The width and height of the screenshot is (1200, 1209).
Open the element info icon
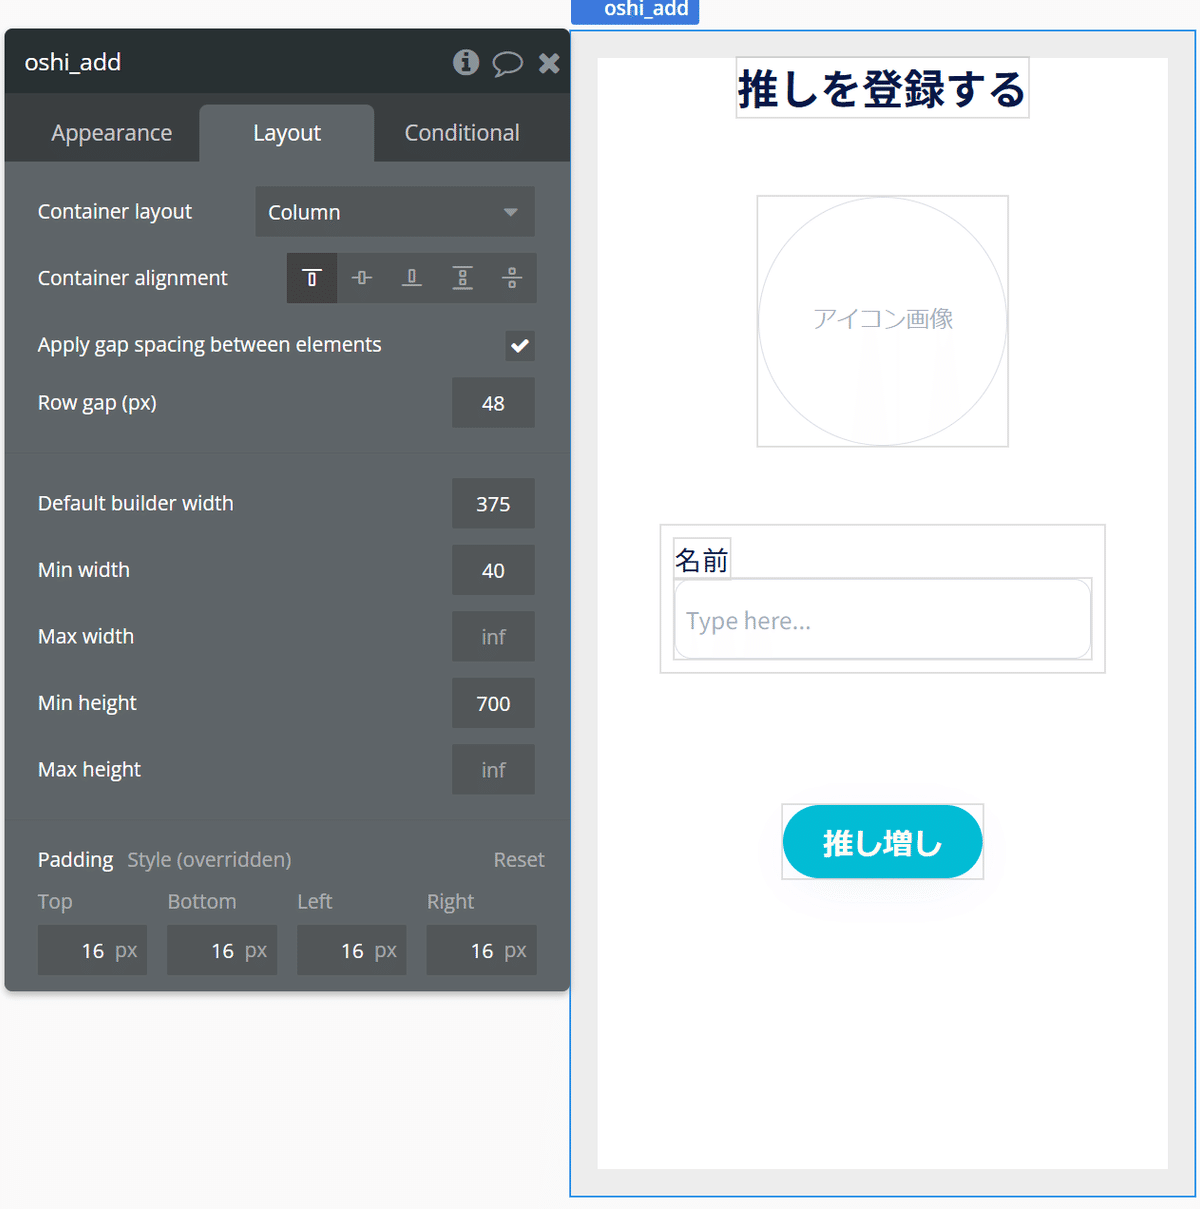point(466,62)
